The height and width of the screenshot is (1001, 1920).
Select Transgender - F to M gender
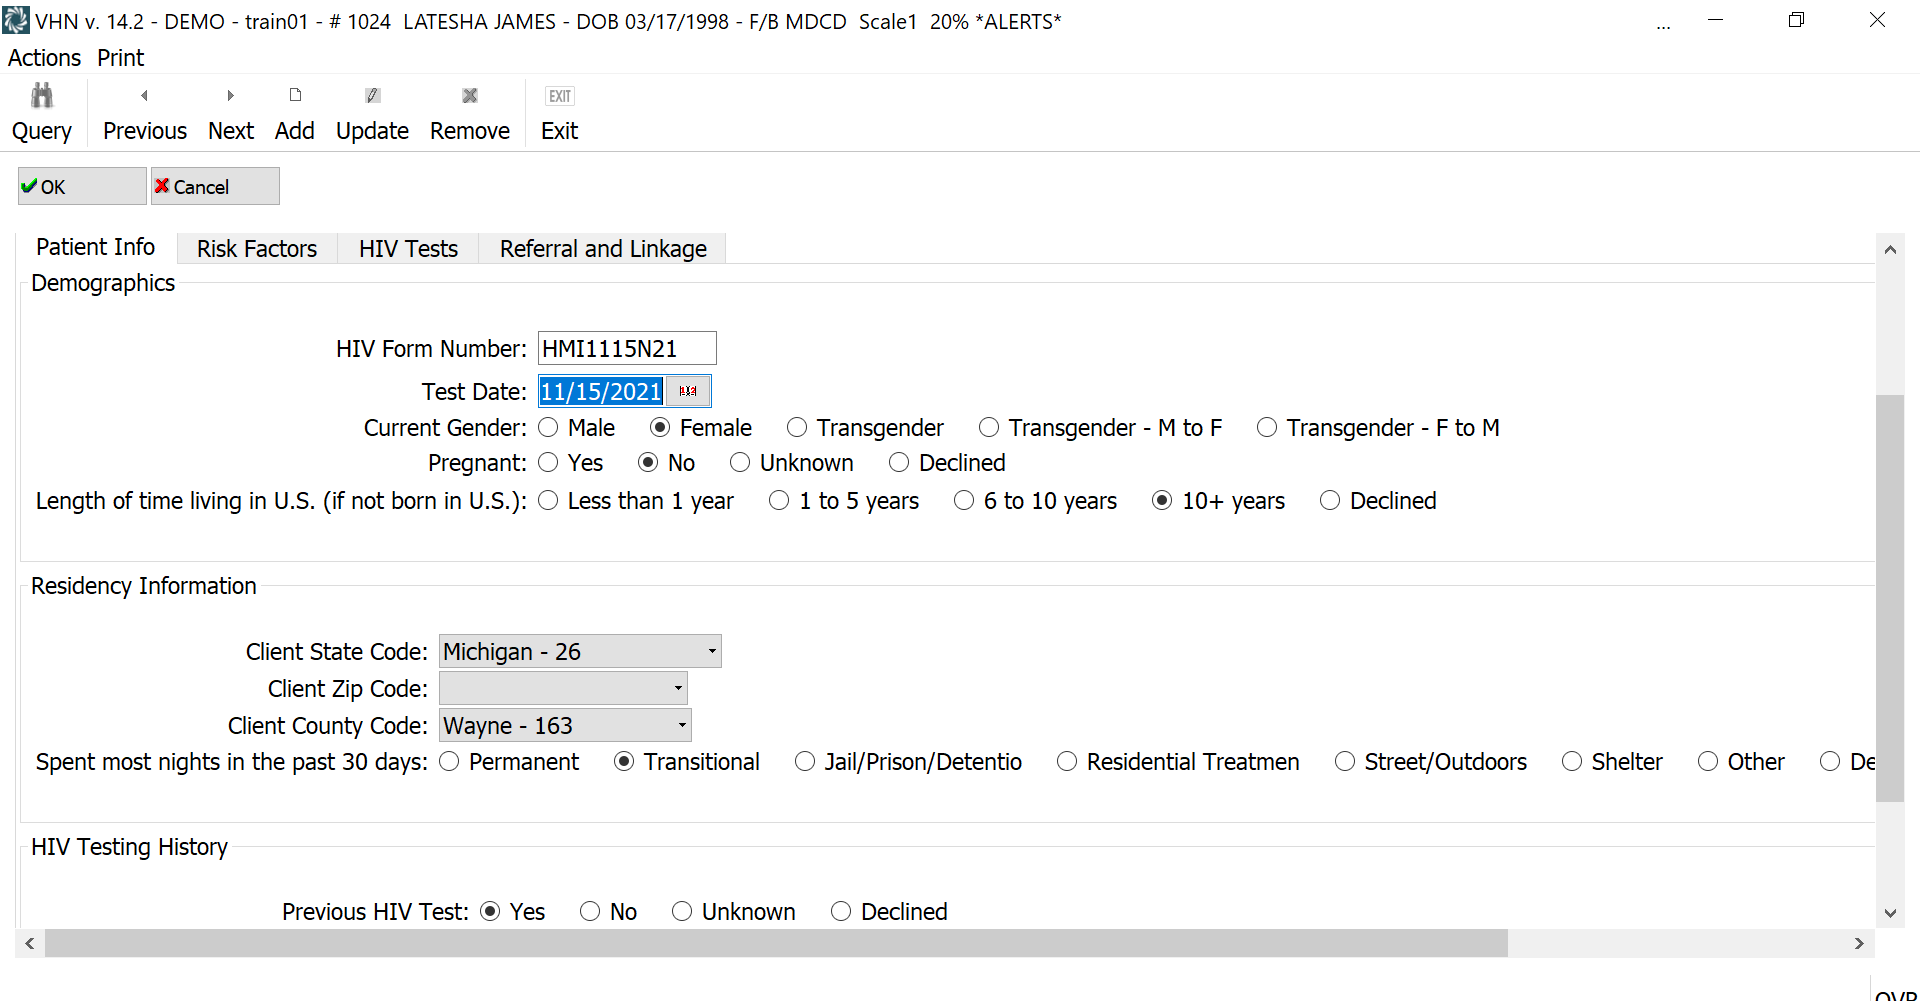(1267, 428)
